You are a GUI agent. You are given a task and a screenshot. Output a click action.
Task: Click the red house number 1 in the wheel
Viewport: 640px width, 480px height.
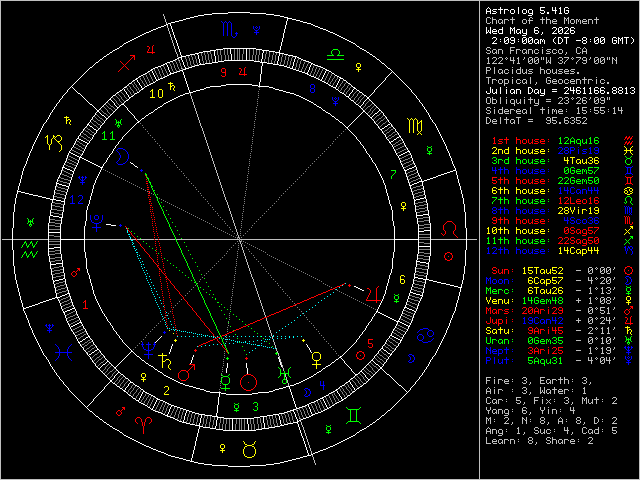click(x=85, y=304)
